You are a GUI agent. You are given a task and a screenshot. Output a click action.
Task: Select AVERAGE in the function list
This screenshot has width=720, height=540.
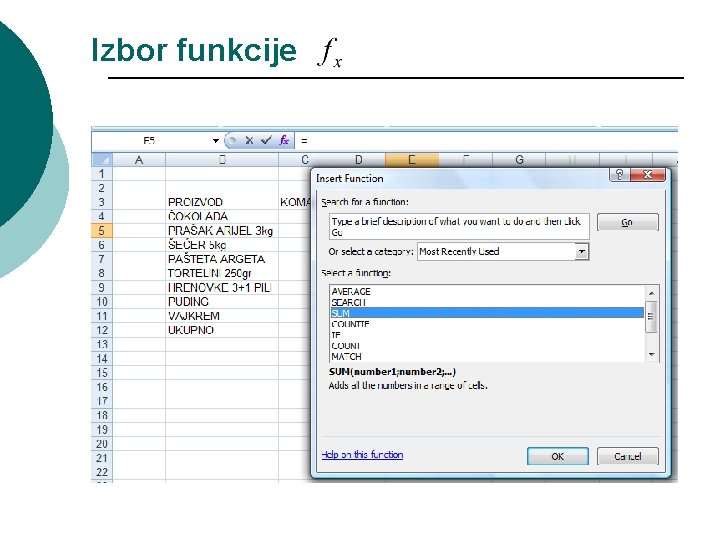click(487, 292)
